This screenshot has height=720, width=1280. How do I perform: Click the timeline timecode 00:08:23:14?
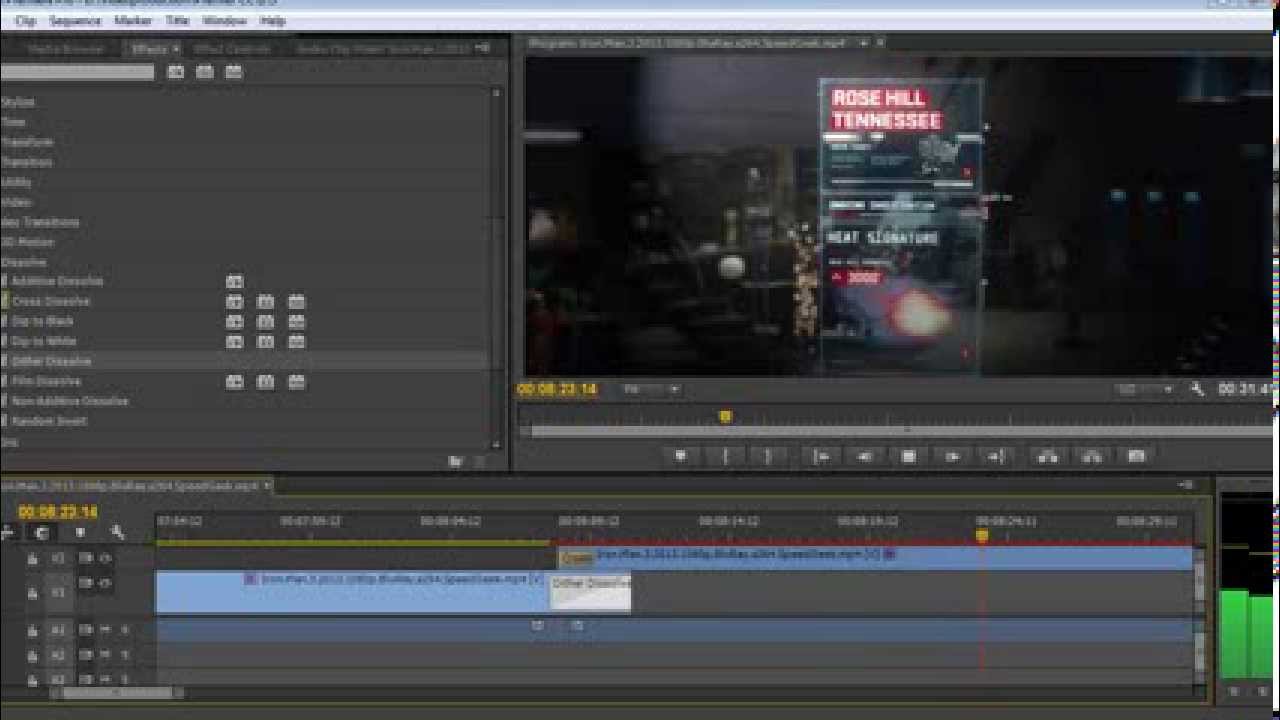tap(58, 512)
